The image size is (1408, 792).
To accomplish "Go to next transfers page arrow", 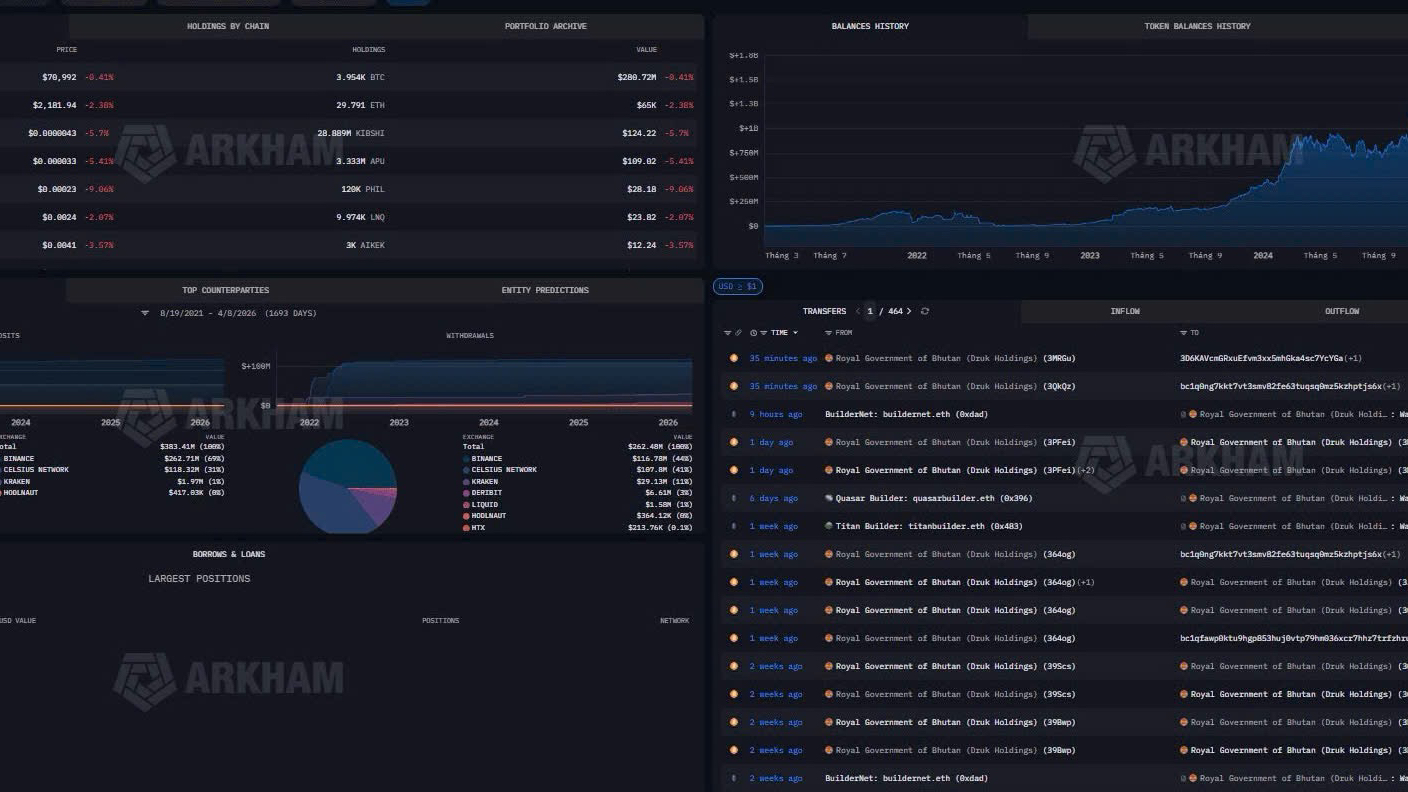I will point(909,311).
